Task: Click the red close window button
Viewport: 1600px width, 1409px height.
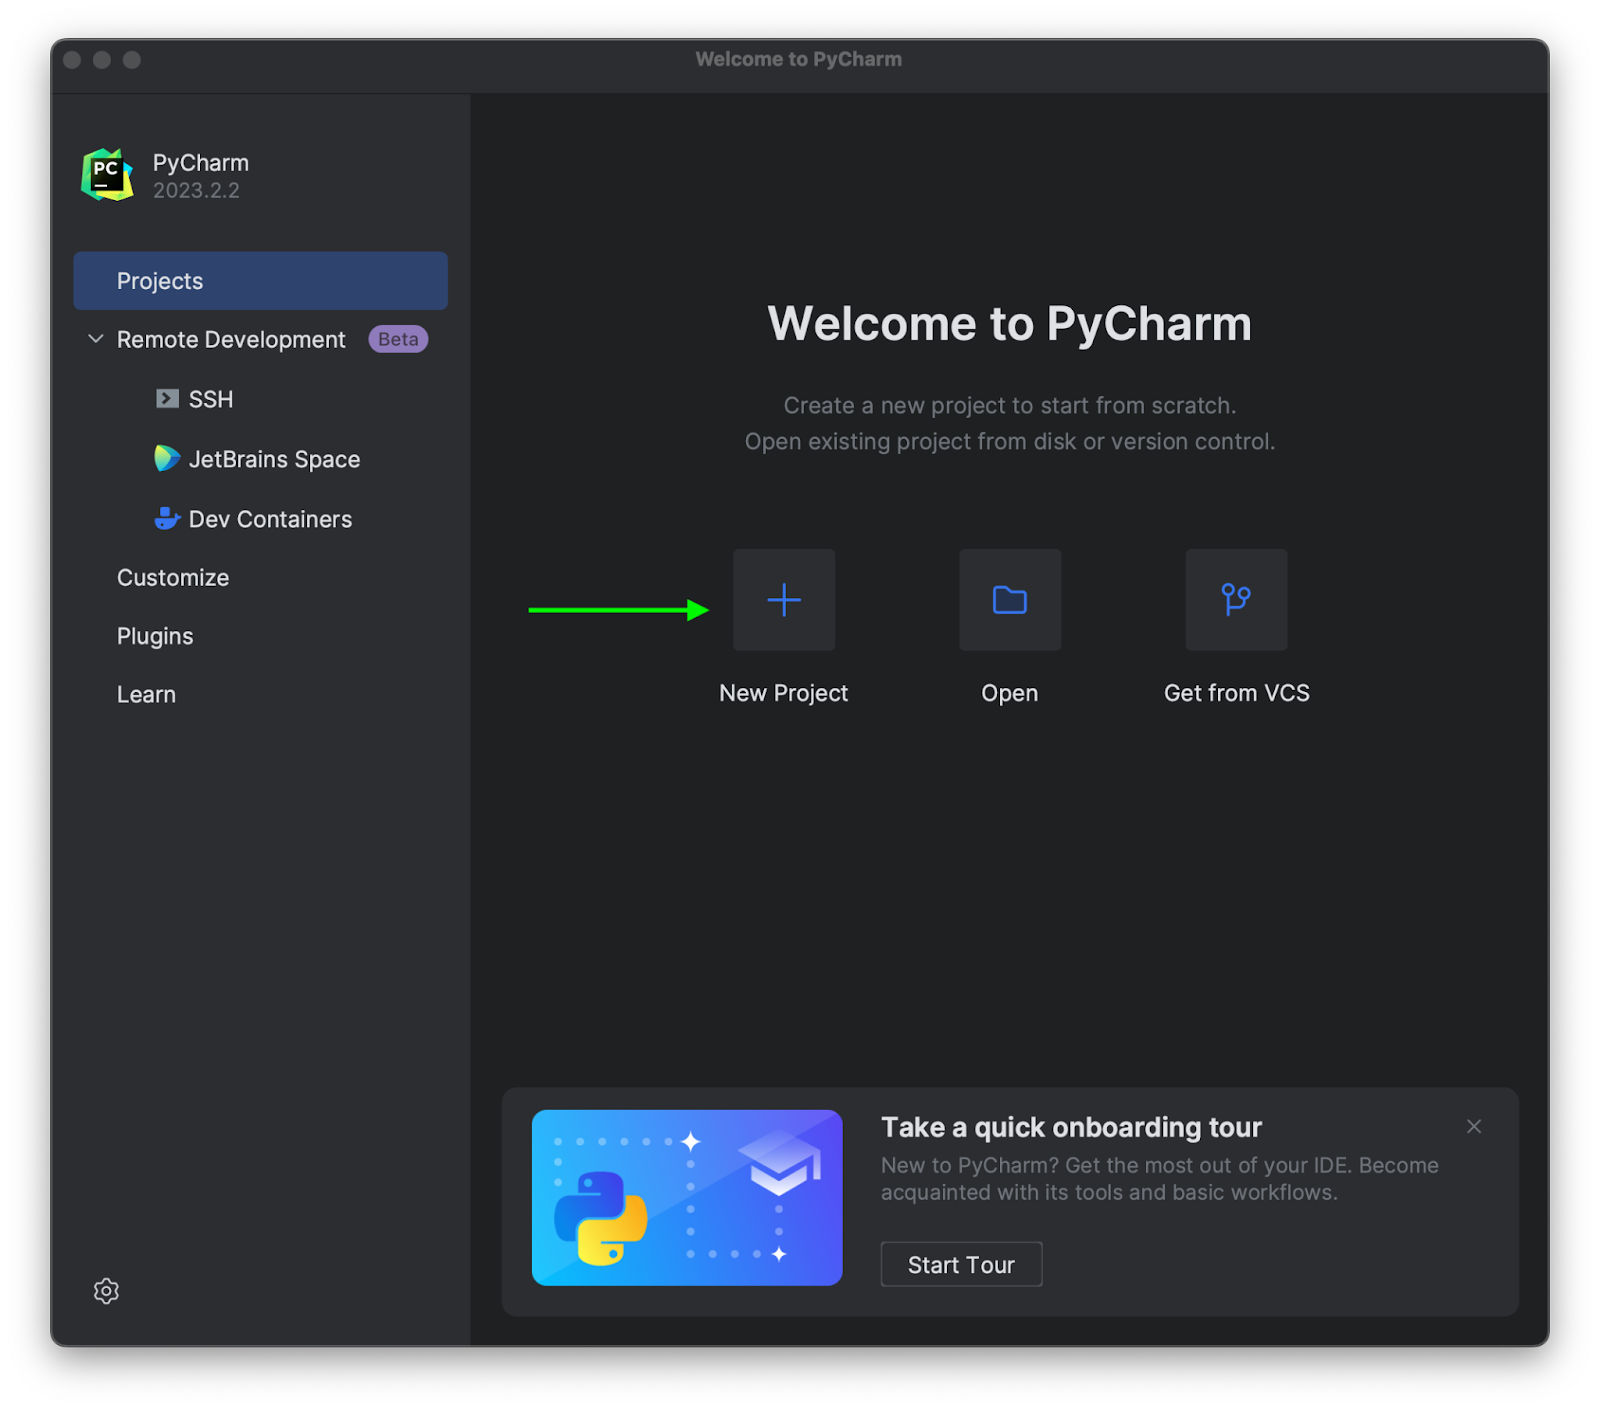Action: point(72,60)
